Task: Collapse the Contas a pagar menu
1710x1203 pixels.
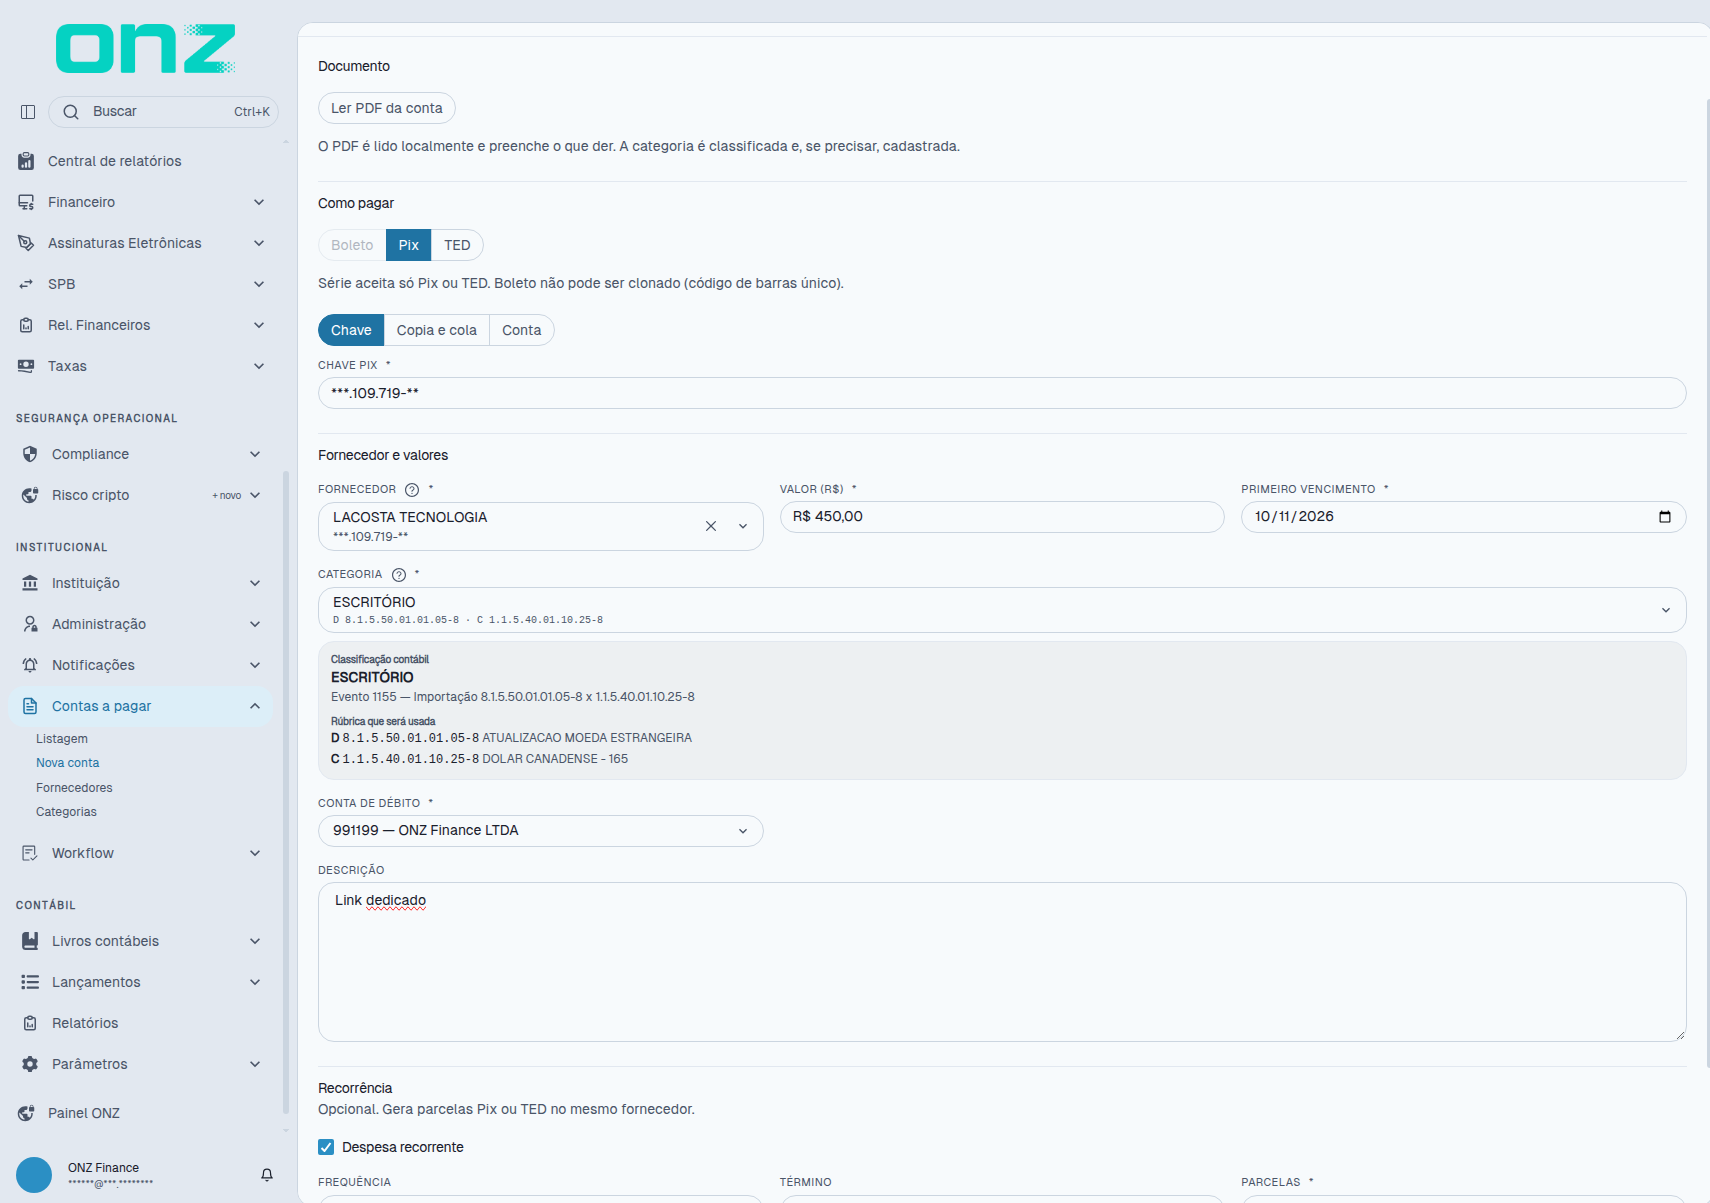Action: (x=255, y=706)
